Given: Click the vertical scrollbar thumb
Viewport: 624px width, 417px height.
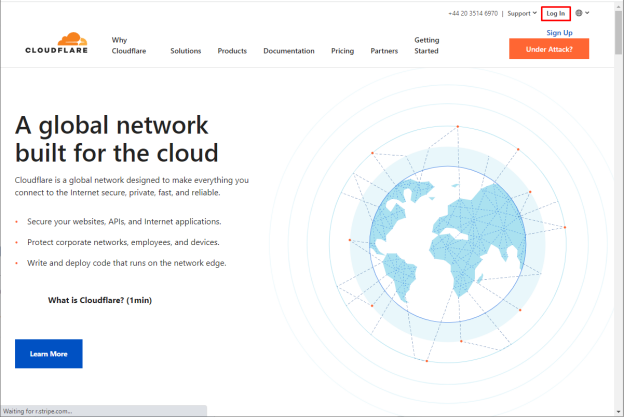Looking at the screenshot, I should pyautogui.click(x=618, y=32).
